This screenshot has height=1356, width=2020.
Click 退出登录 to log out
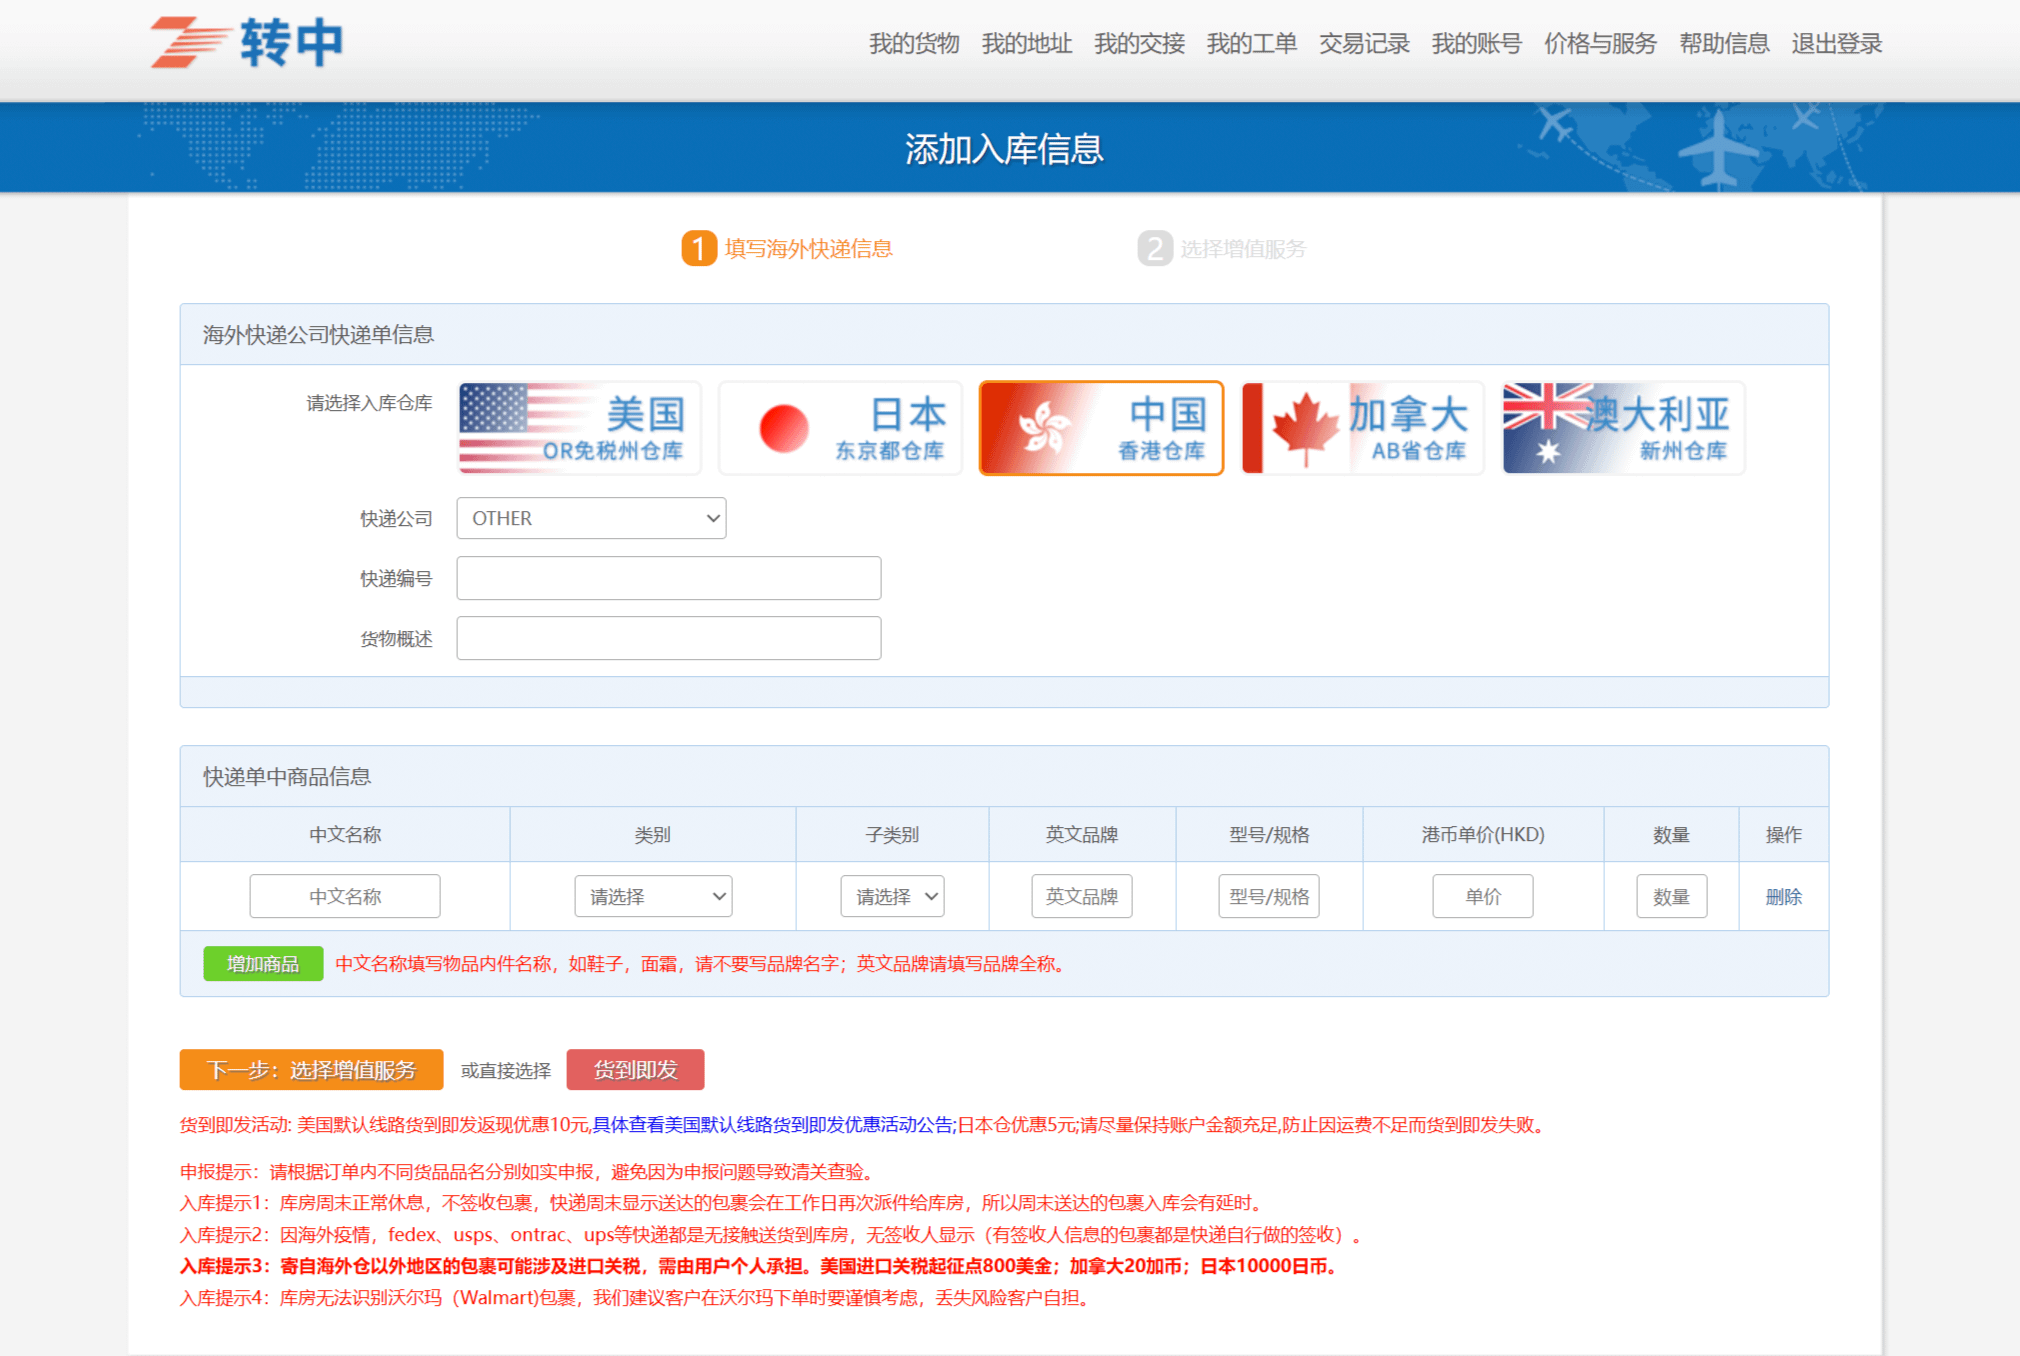[x=1836, y=44]
